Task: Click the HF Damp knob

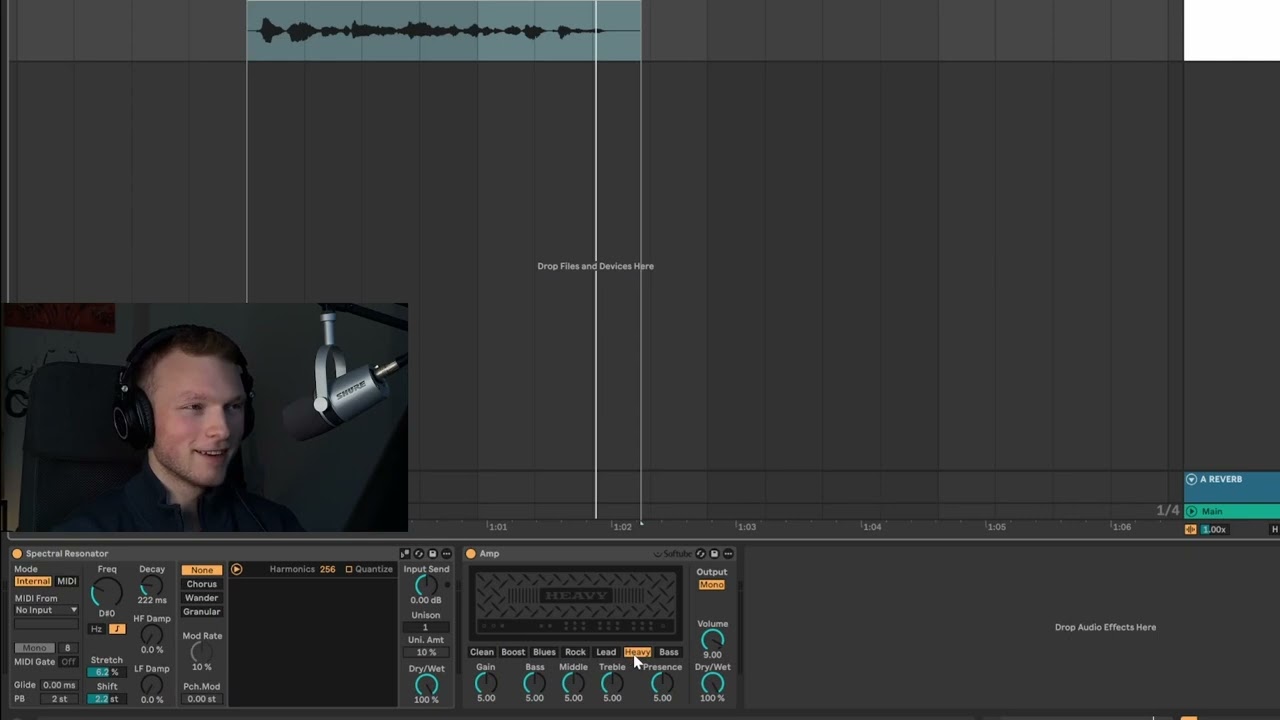Action: click(x=152, y=635)
